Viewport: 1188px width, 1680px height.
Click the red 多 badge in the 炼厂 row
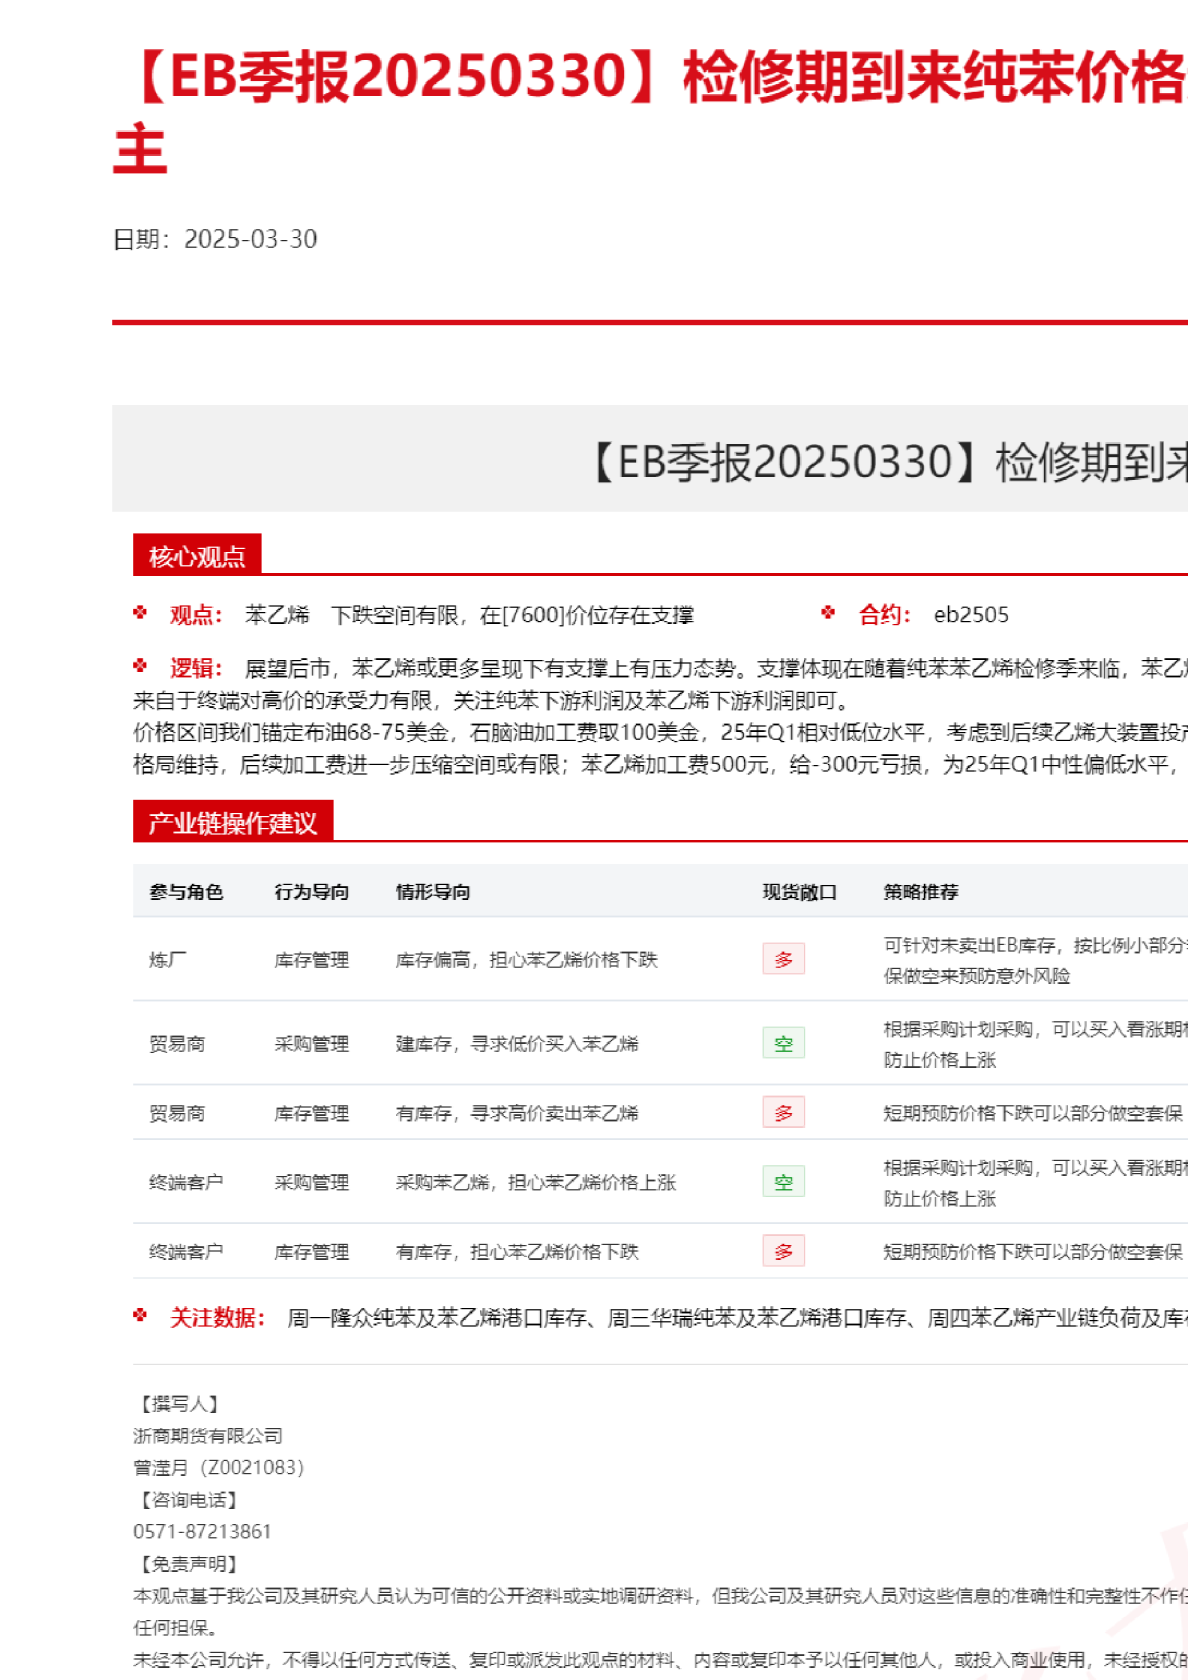(783, 959)
